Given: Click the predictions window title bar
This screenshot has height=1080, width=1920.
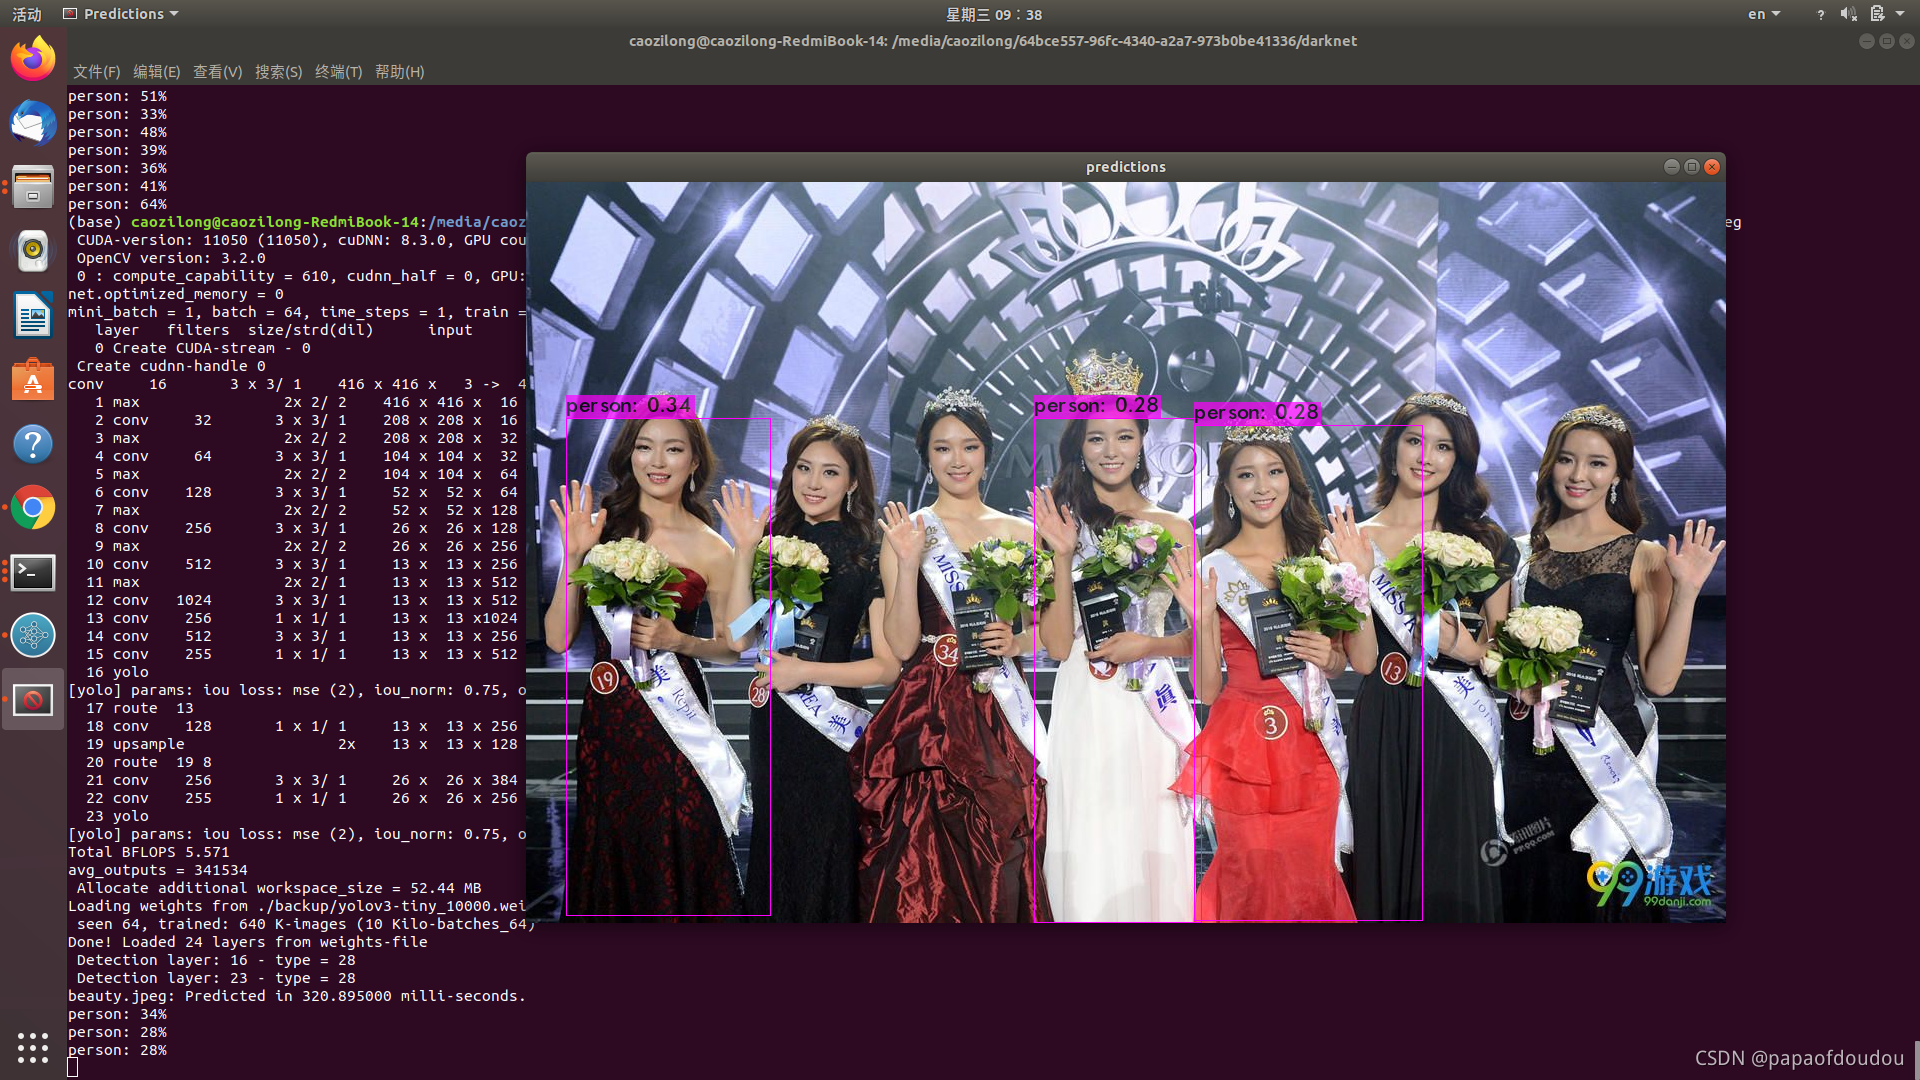Looking at the screenshot, I should tap(1125, 167).
